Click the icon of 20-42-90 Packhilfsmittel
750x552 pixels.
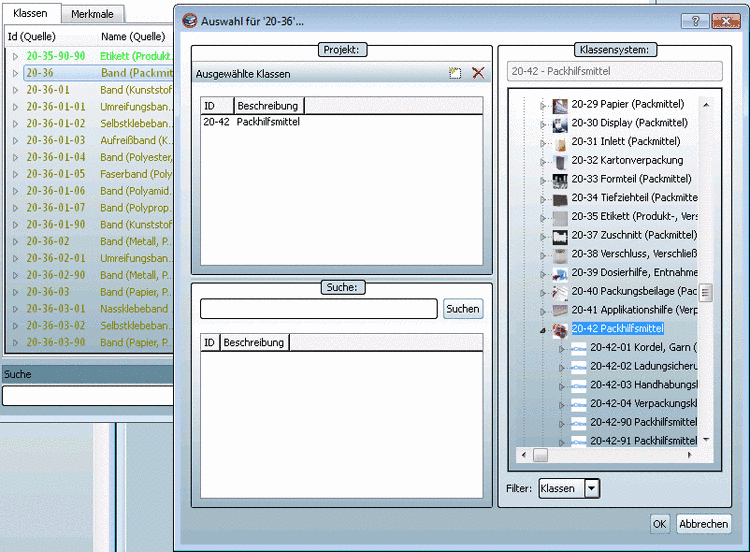point(579,423)
